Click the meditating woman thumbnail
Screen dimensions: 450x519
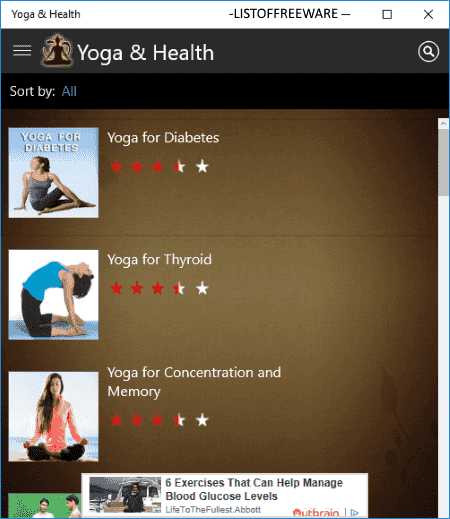(x=53, y=417)
